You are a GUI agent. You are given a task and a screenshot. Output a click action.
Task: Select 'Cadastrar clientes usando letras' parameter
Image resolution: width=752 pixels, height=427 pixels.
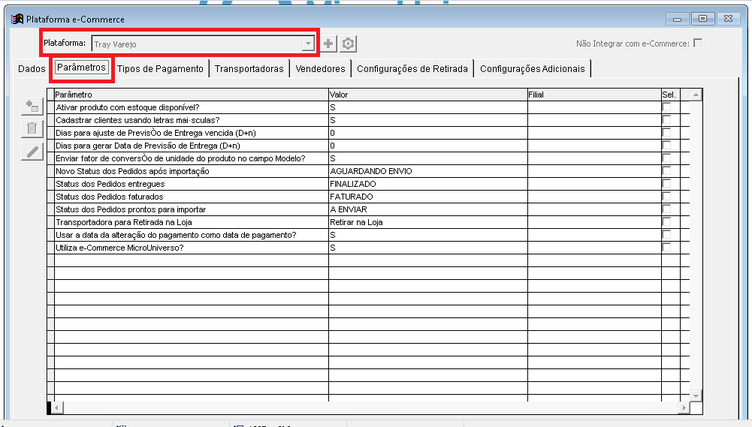(x=191, y=120)
